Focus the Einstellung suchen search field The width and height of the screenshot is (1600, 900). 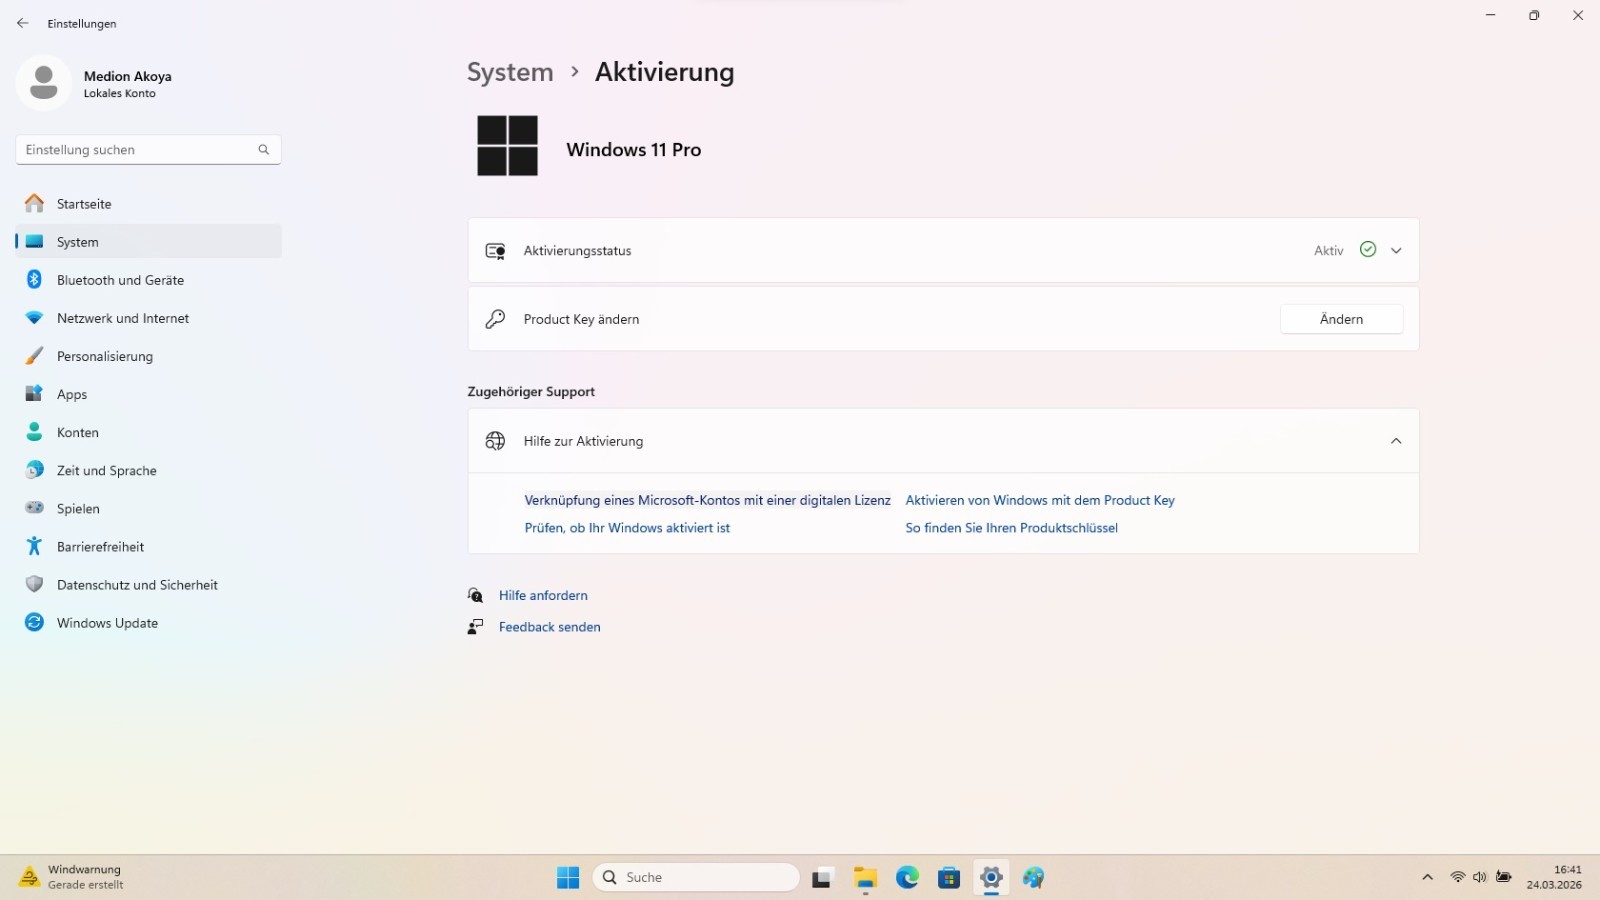[148, 150]
